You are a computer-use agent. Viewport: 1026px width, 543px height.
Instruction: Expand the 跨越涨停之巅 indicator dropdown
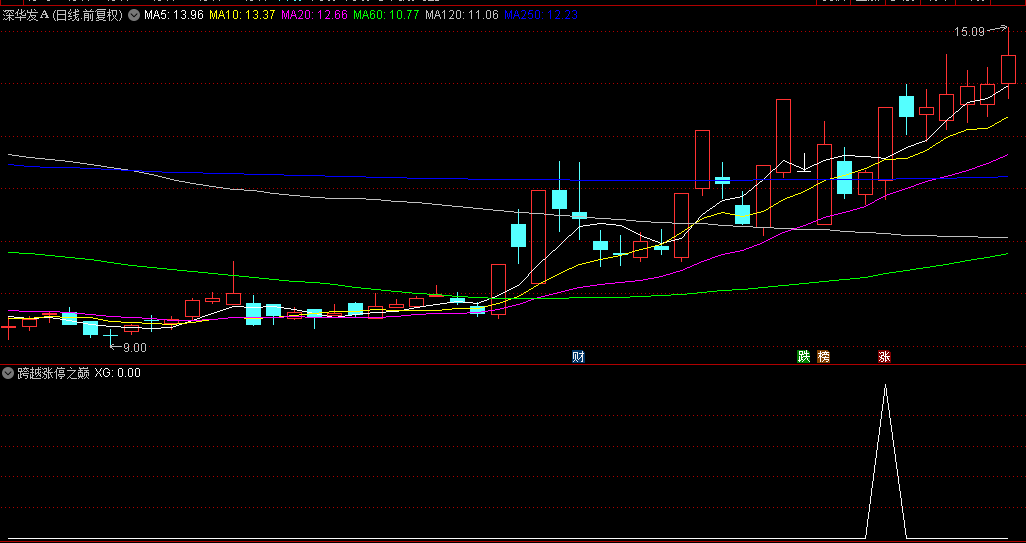(x=8, y=373)
